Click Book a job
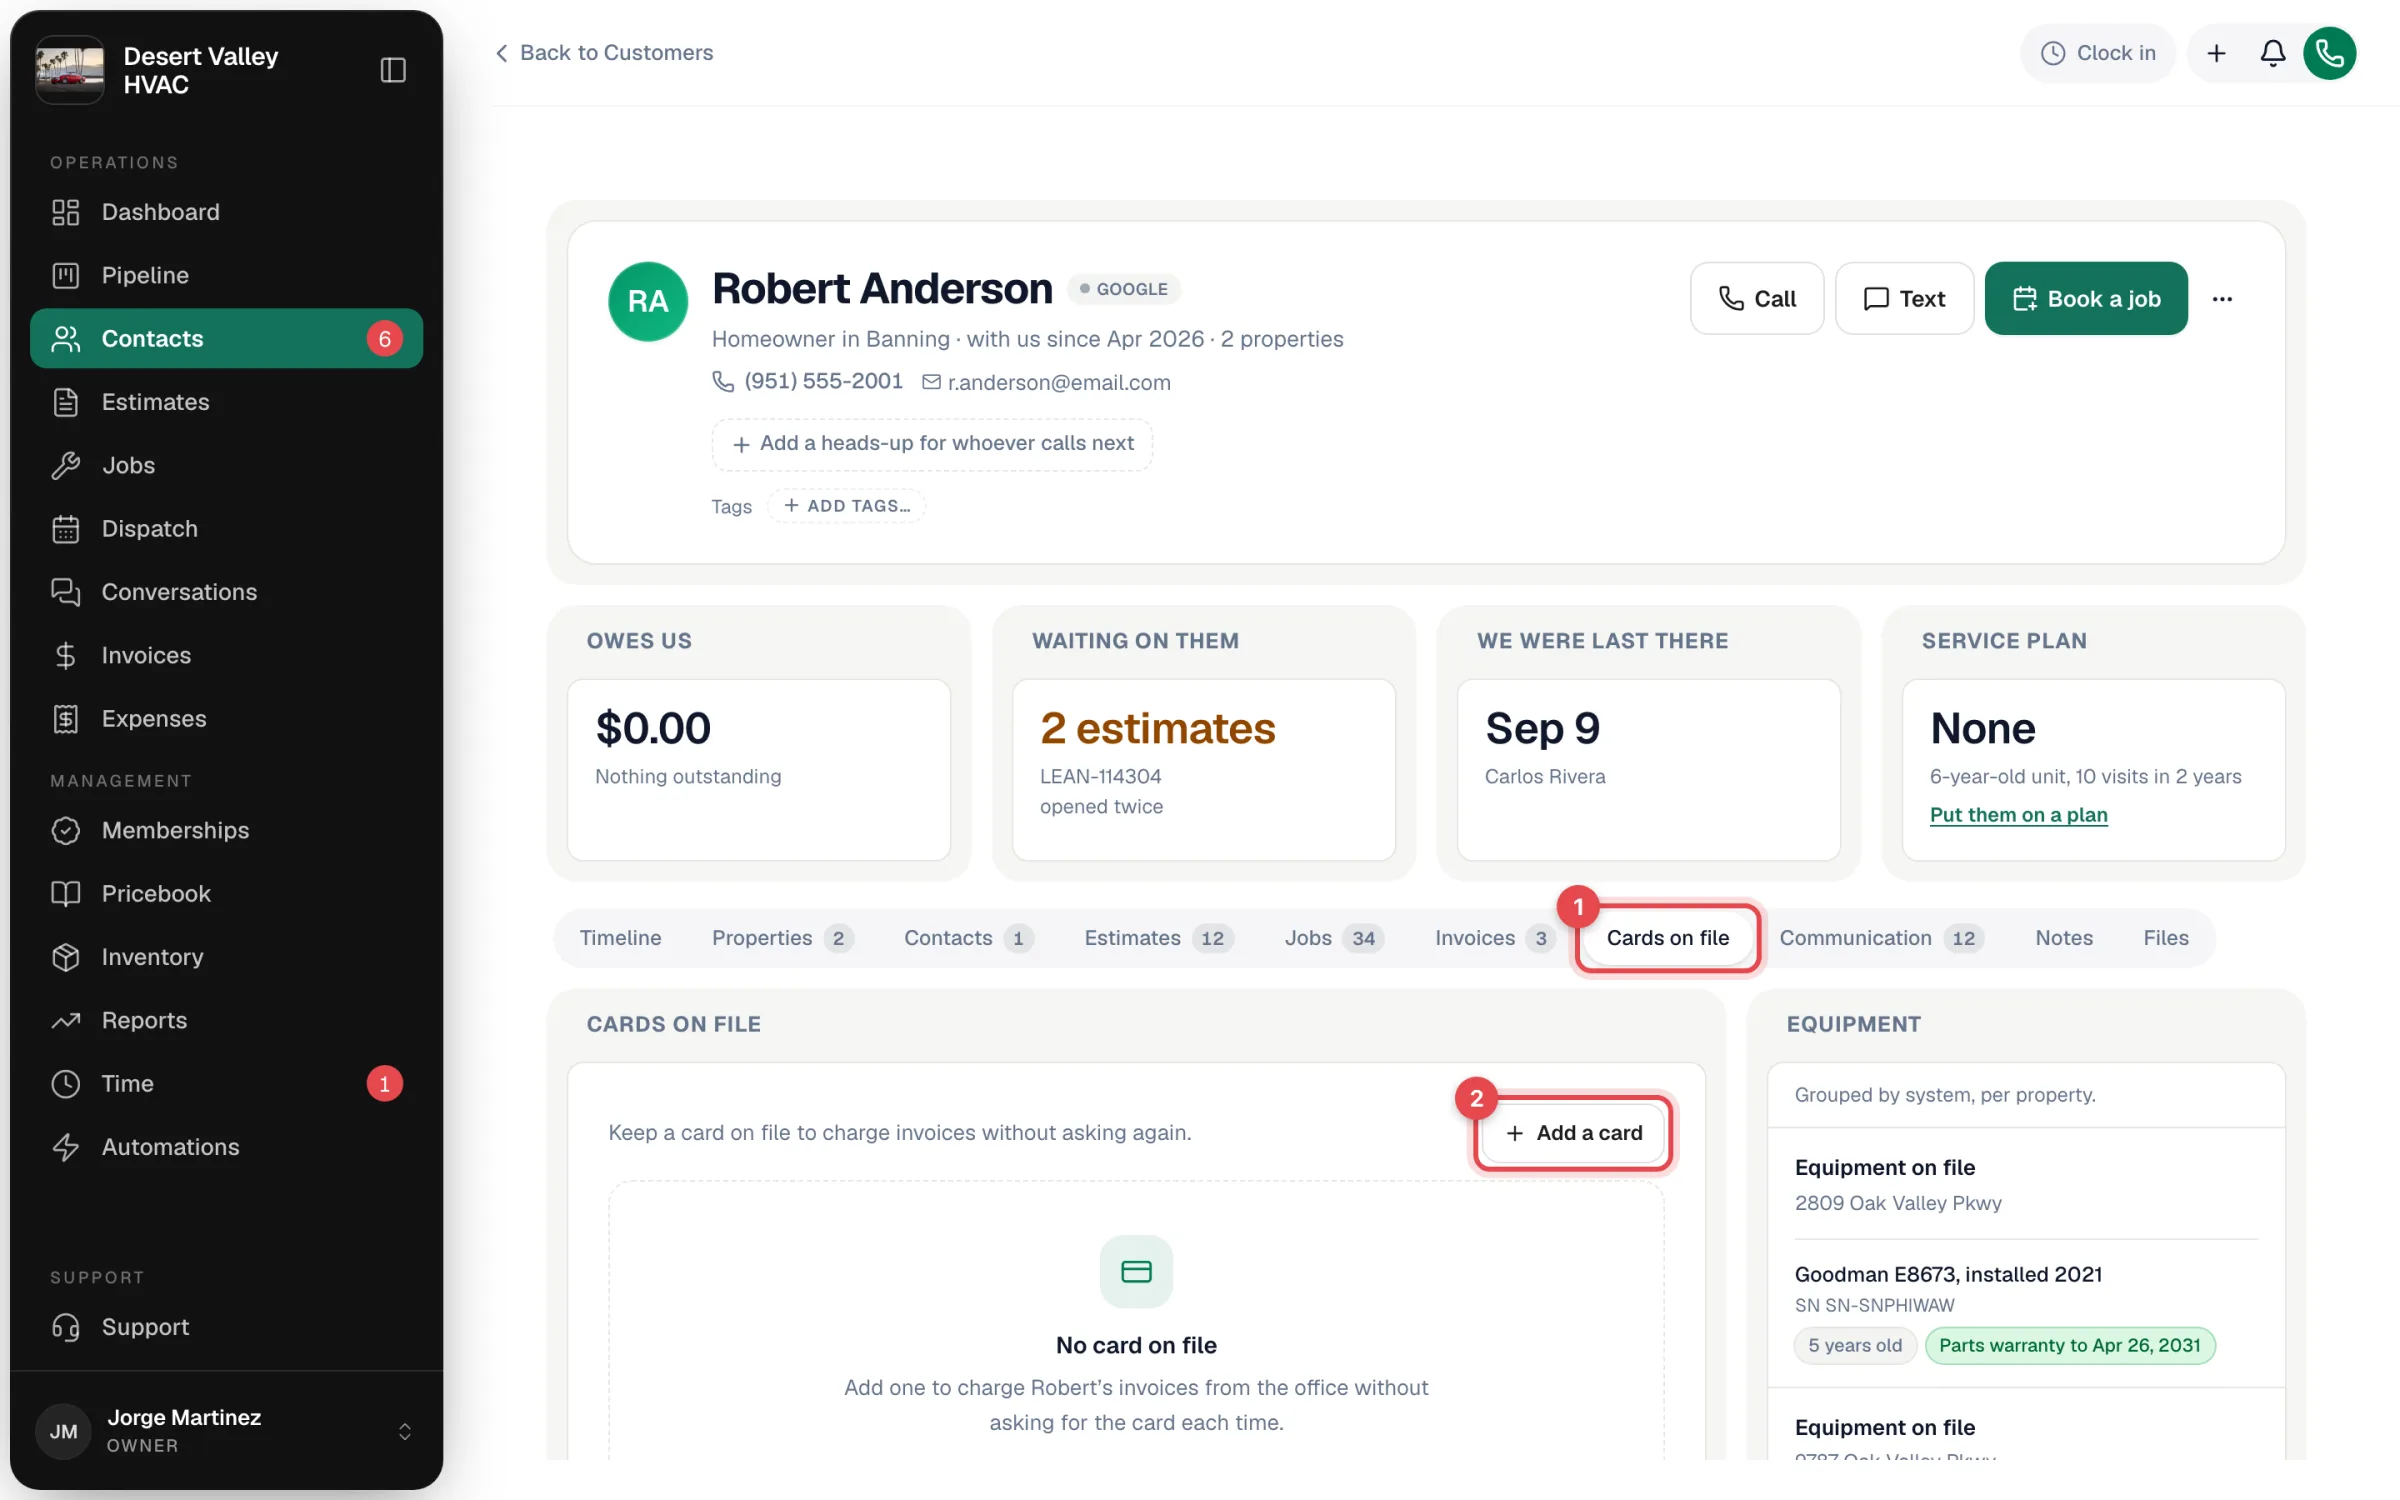Image resolution: width=2400 pixels, height=1500 pixels. click(x=2086, y=298)
